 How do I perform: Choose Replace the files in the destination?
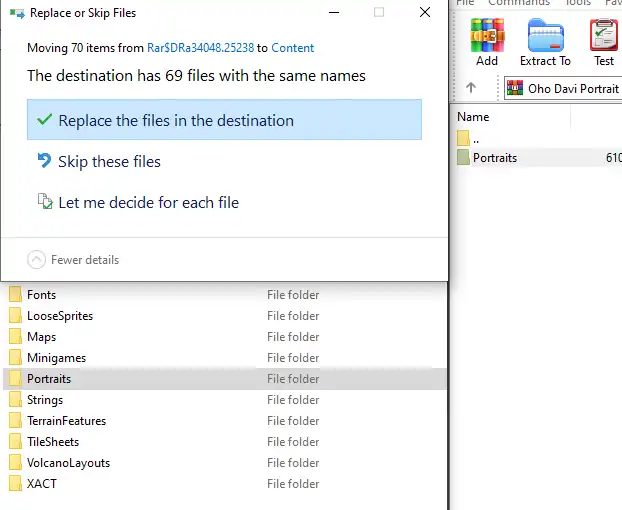click(x=175, y=121)
